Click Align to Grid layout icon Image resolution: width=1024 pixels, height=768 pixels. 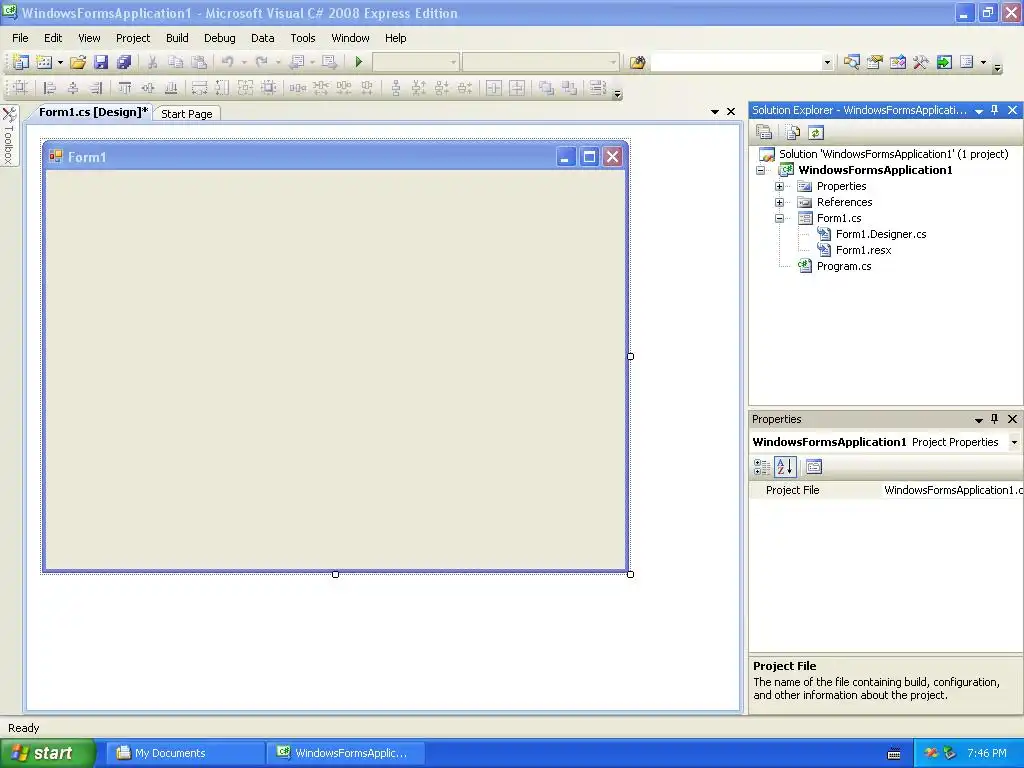click(x=20, y=88)
